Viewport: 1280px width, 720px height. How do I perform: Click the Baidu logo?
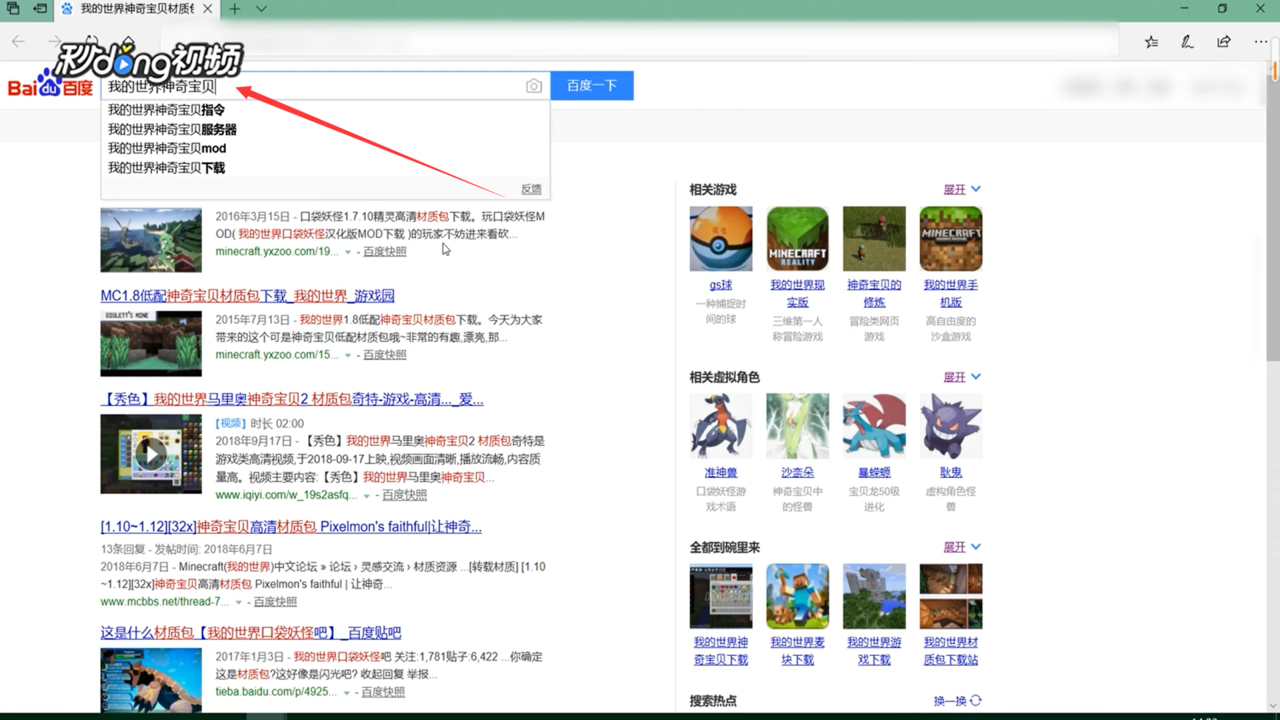coord(50,86)
